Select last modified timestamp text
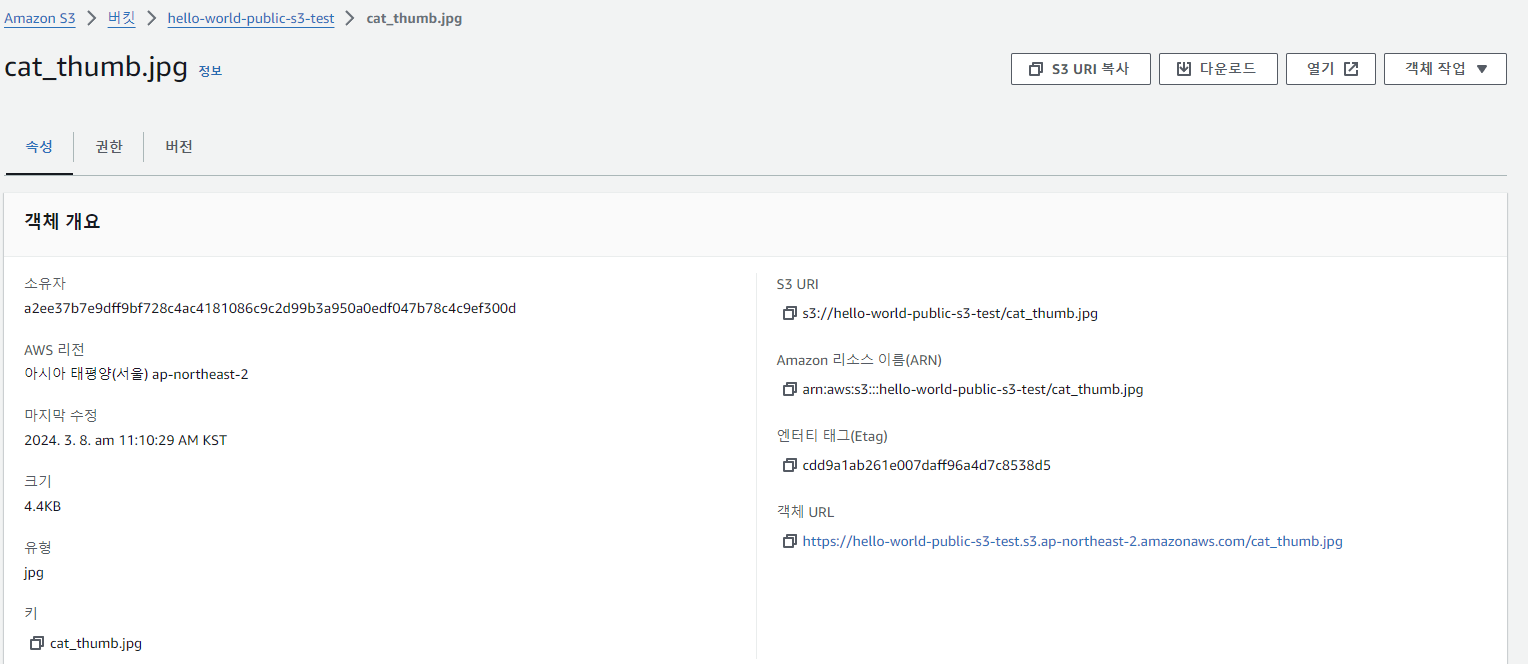Image resolution: width=1528 pixels, height=664 pixels. tap(125, 440)
